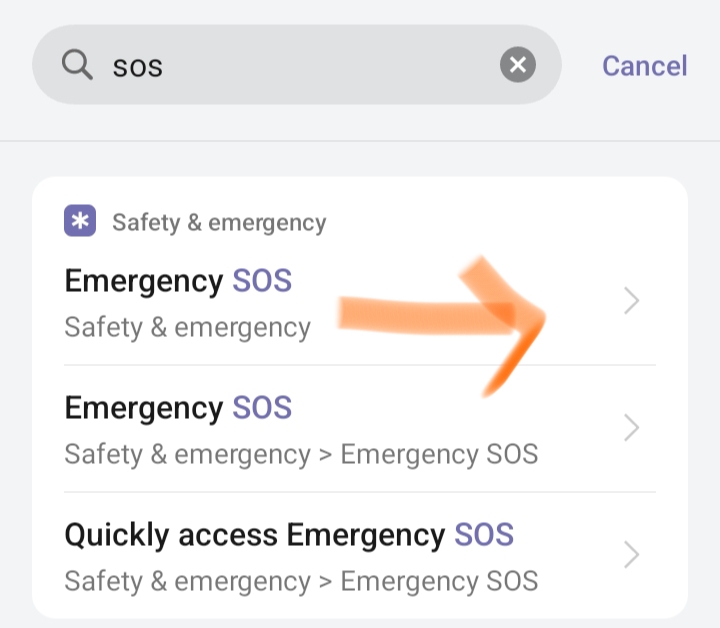Tap the arrow on the second Emergency SOS result

pyautogui.click(x=631, y=428)
